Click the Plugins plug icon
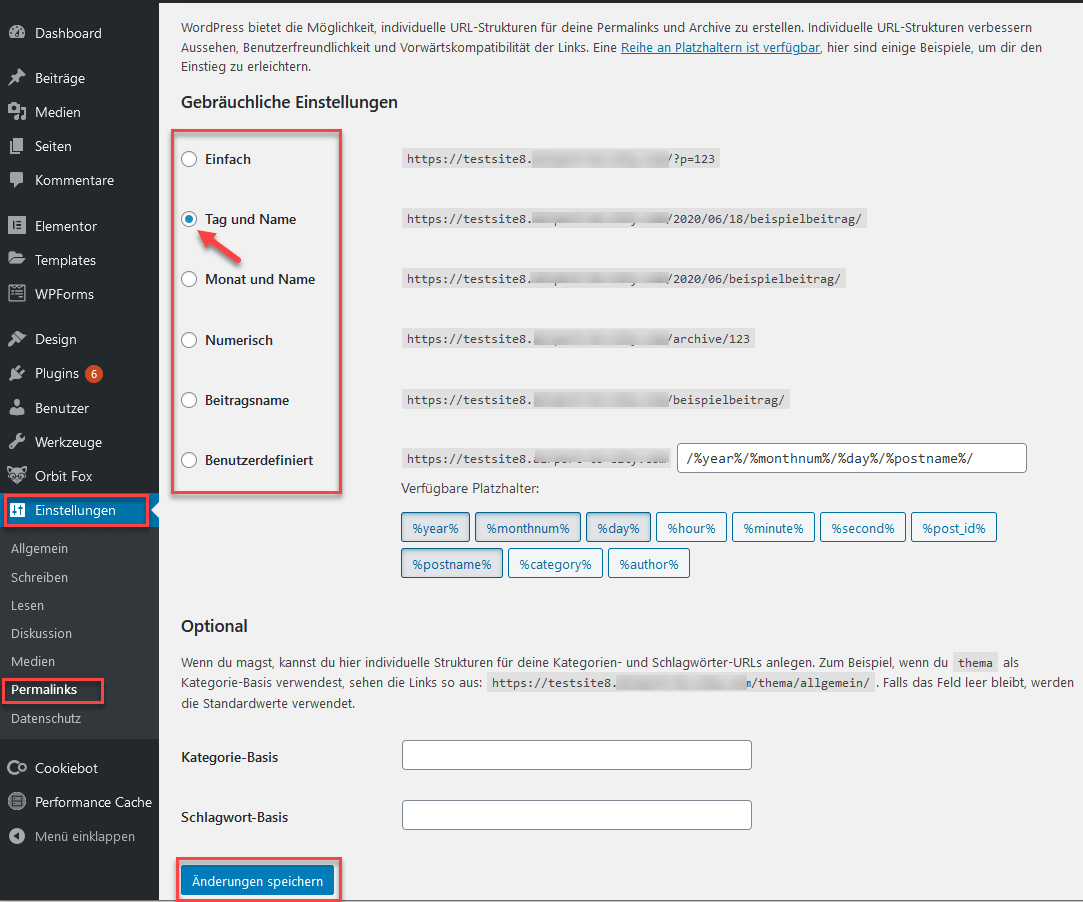Screen dimensions: 1083x902 [x=17, y=373]
